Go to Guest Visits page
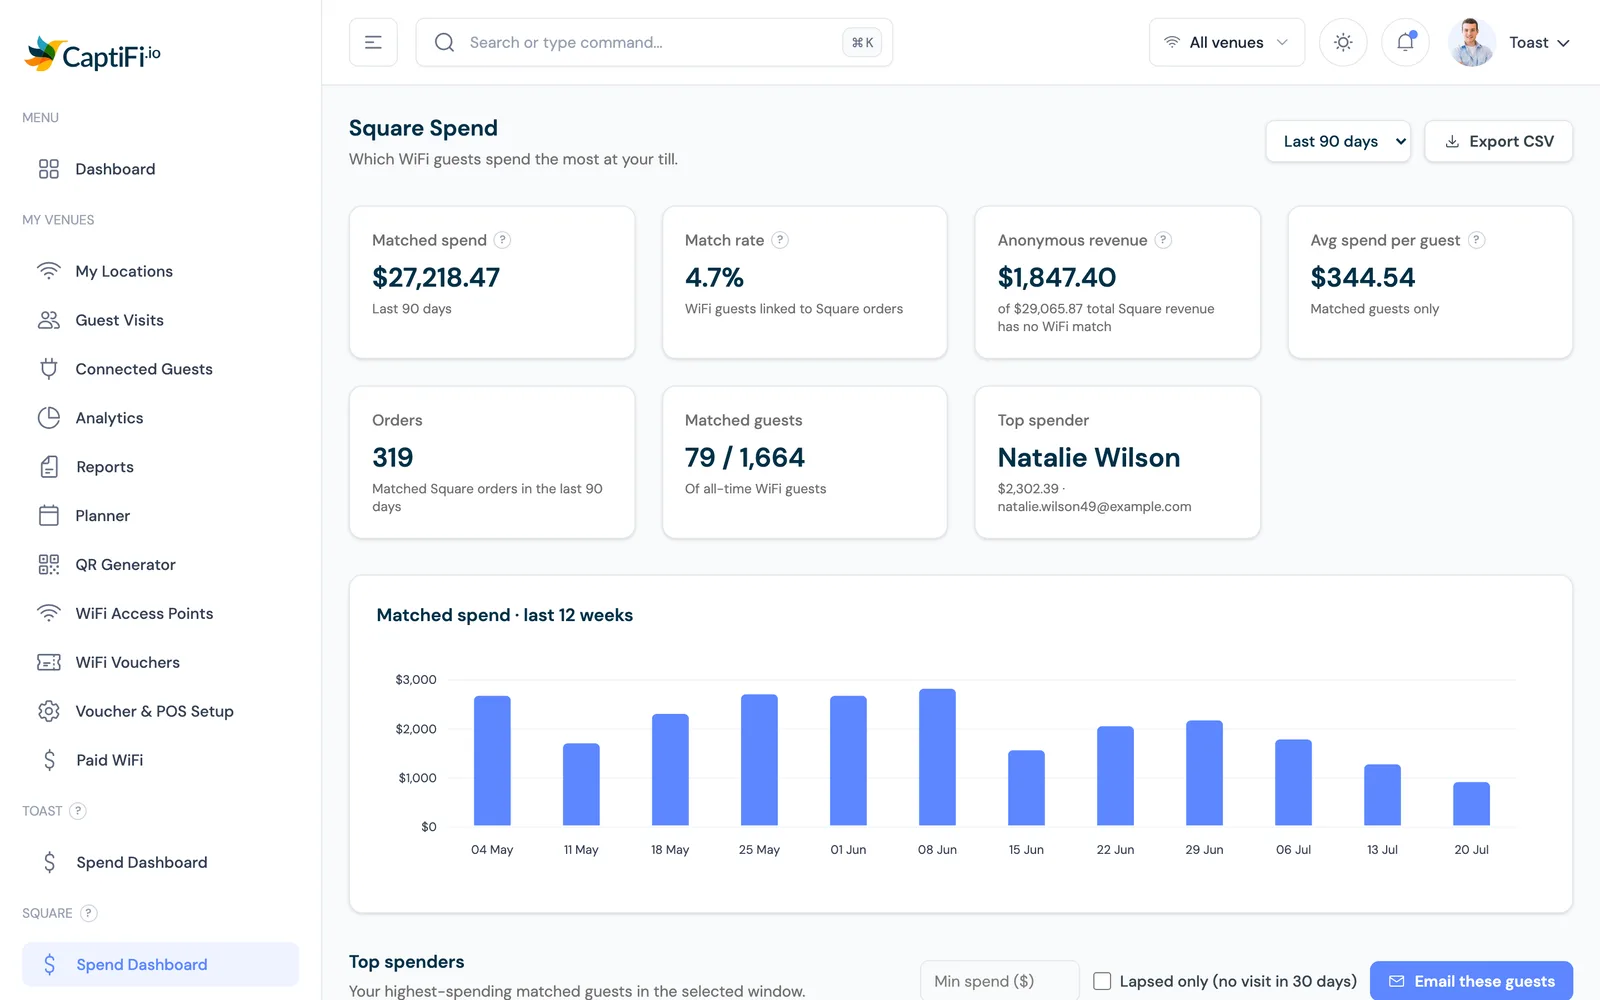The image size is (1600, 1000). point(160,320)
